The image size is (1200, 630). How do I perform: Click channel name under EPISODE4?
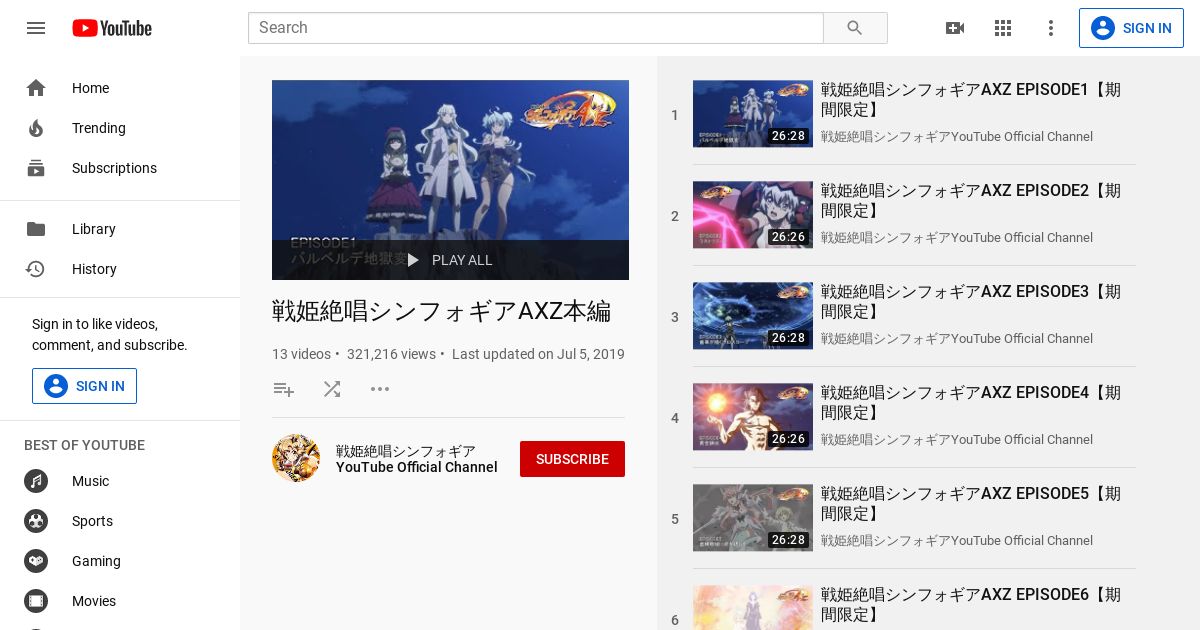pos(957,440)
